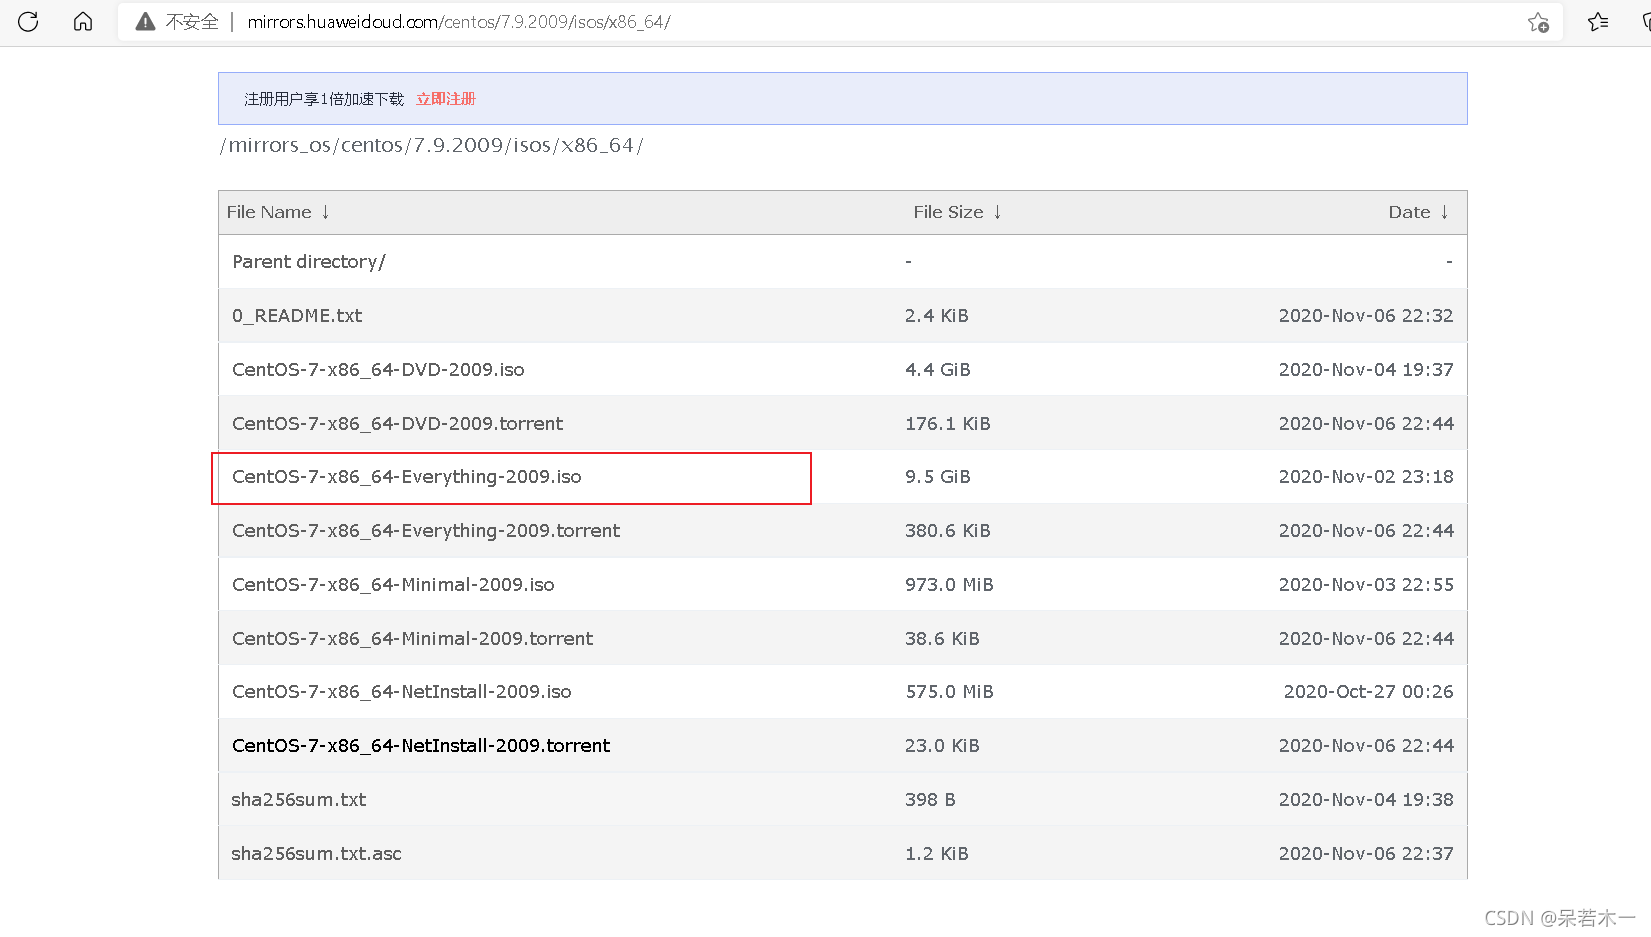Open 0_README.txt file link

tap(297, 316)
